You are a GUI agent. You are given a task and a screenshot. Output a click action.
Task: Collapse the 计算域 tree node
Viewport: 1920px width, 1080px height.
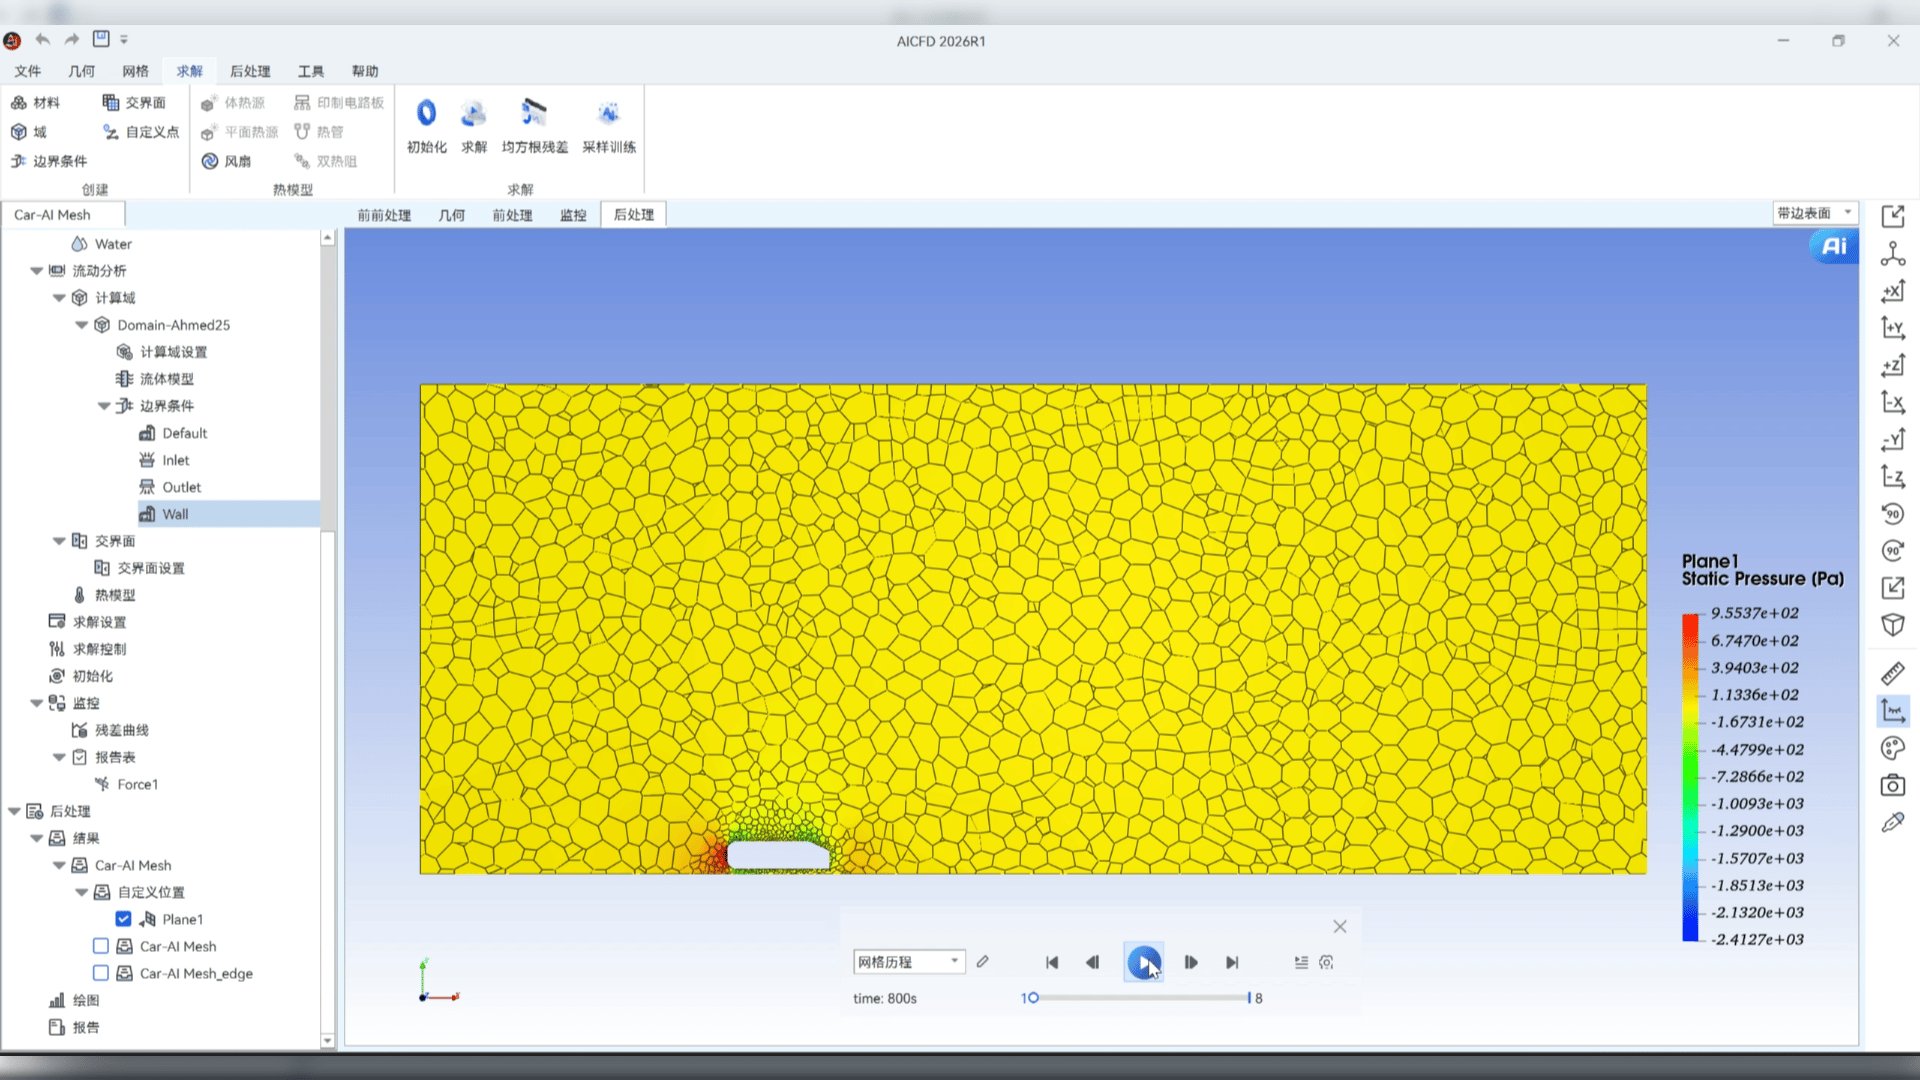point(60,298)
